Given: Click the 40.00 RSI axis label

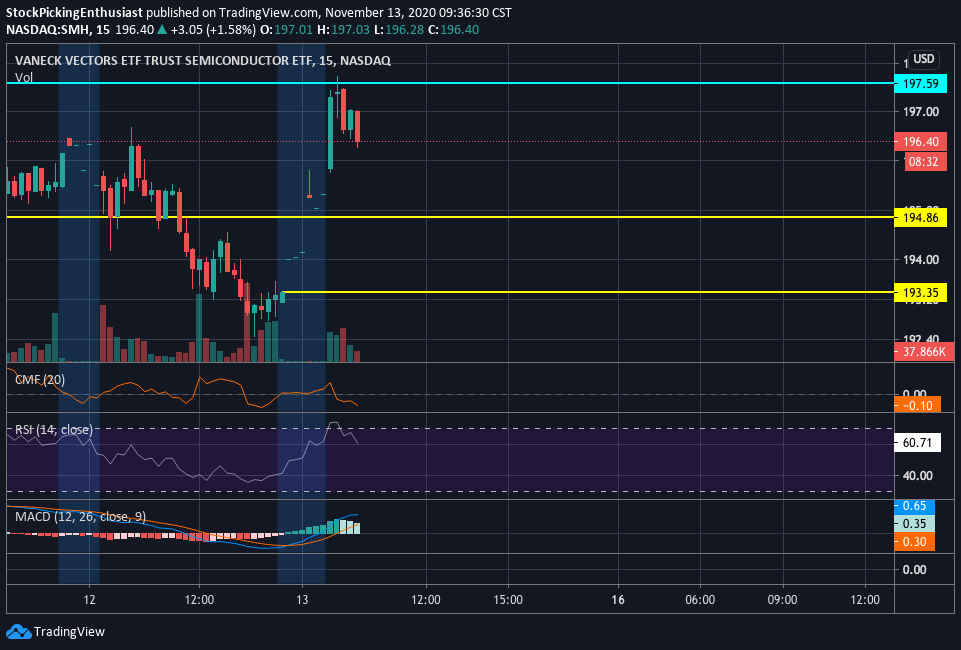Looking at the screenshot, I should [x=917, y=475].
